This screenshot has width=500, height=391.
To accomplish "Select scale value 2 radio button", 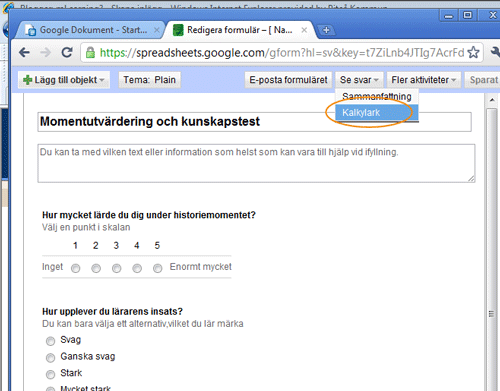I will pos(96,268).
